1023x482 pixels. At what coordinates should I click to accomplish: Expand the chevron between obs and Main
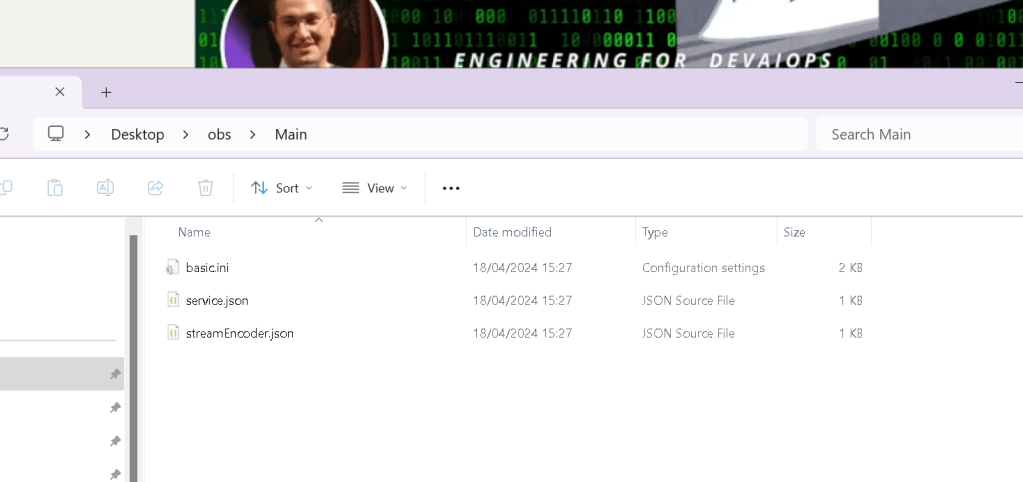tap(252, 134)
